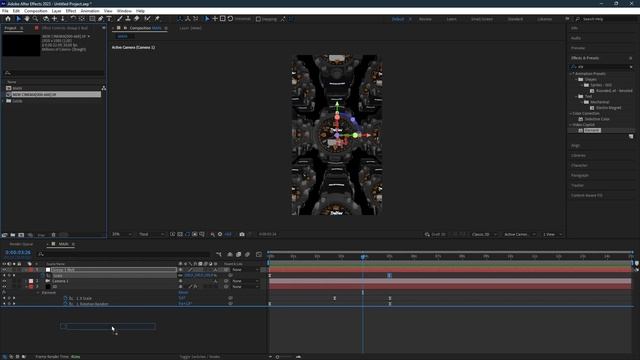
Task: Toggle stopwatch for the Rotation Random property
Action: (x=65, y=304)
